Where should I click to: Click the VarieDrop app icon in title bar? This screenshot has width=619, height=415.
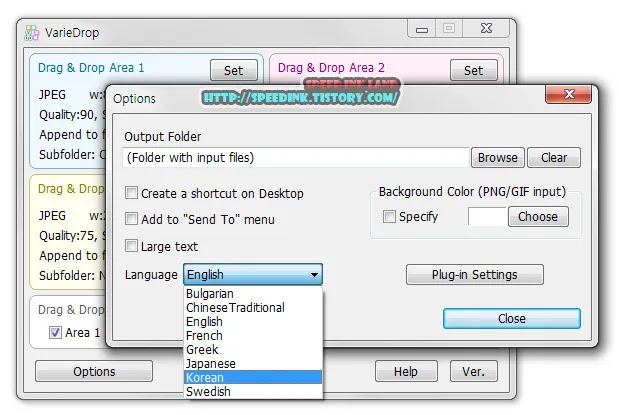point(32,33)
